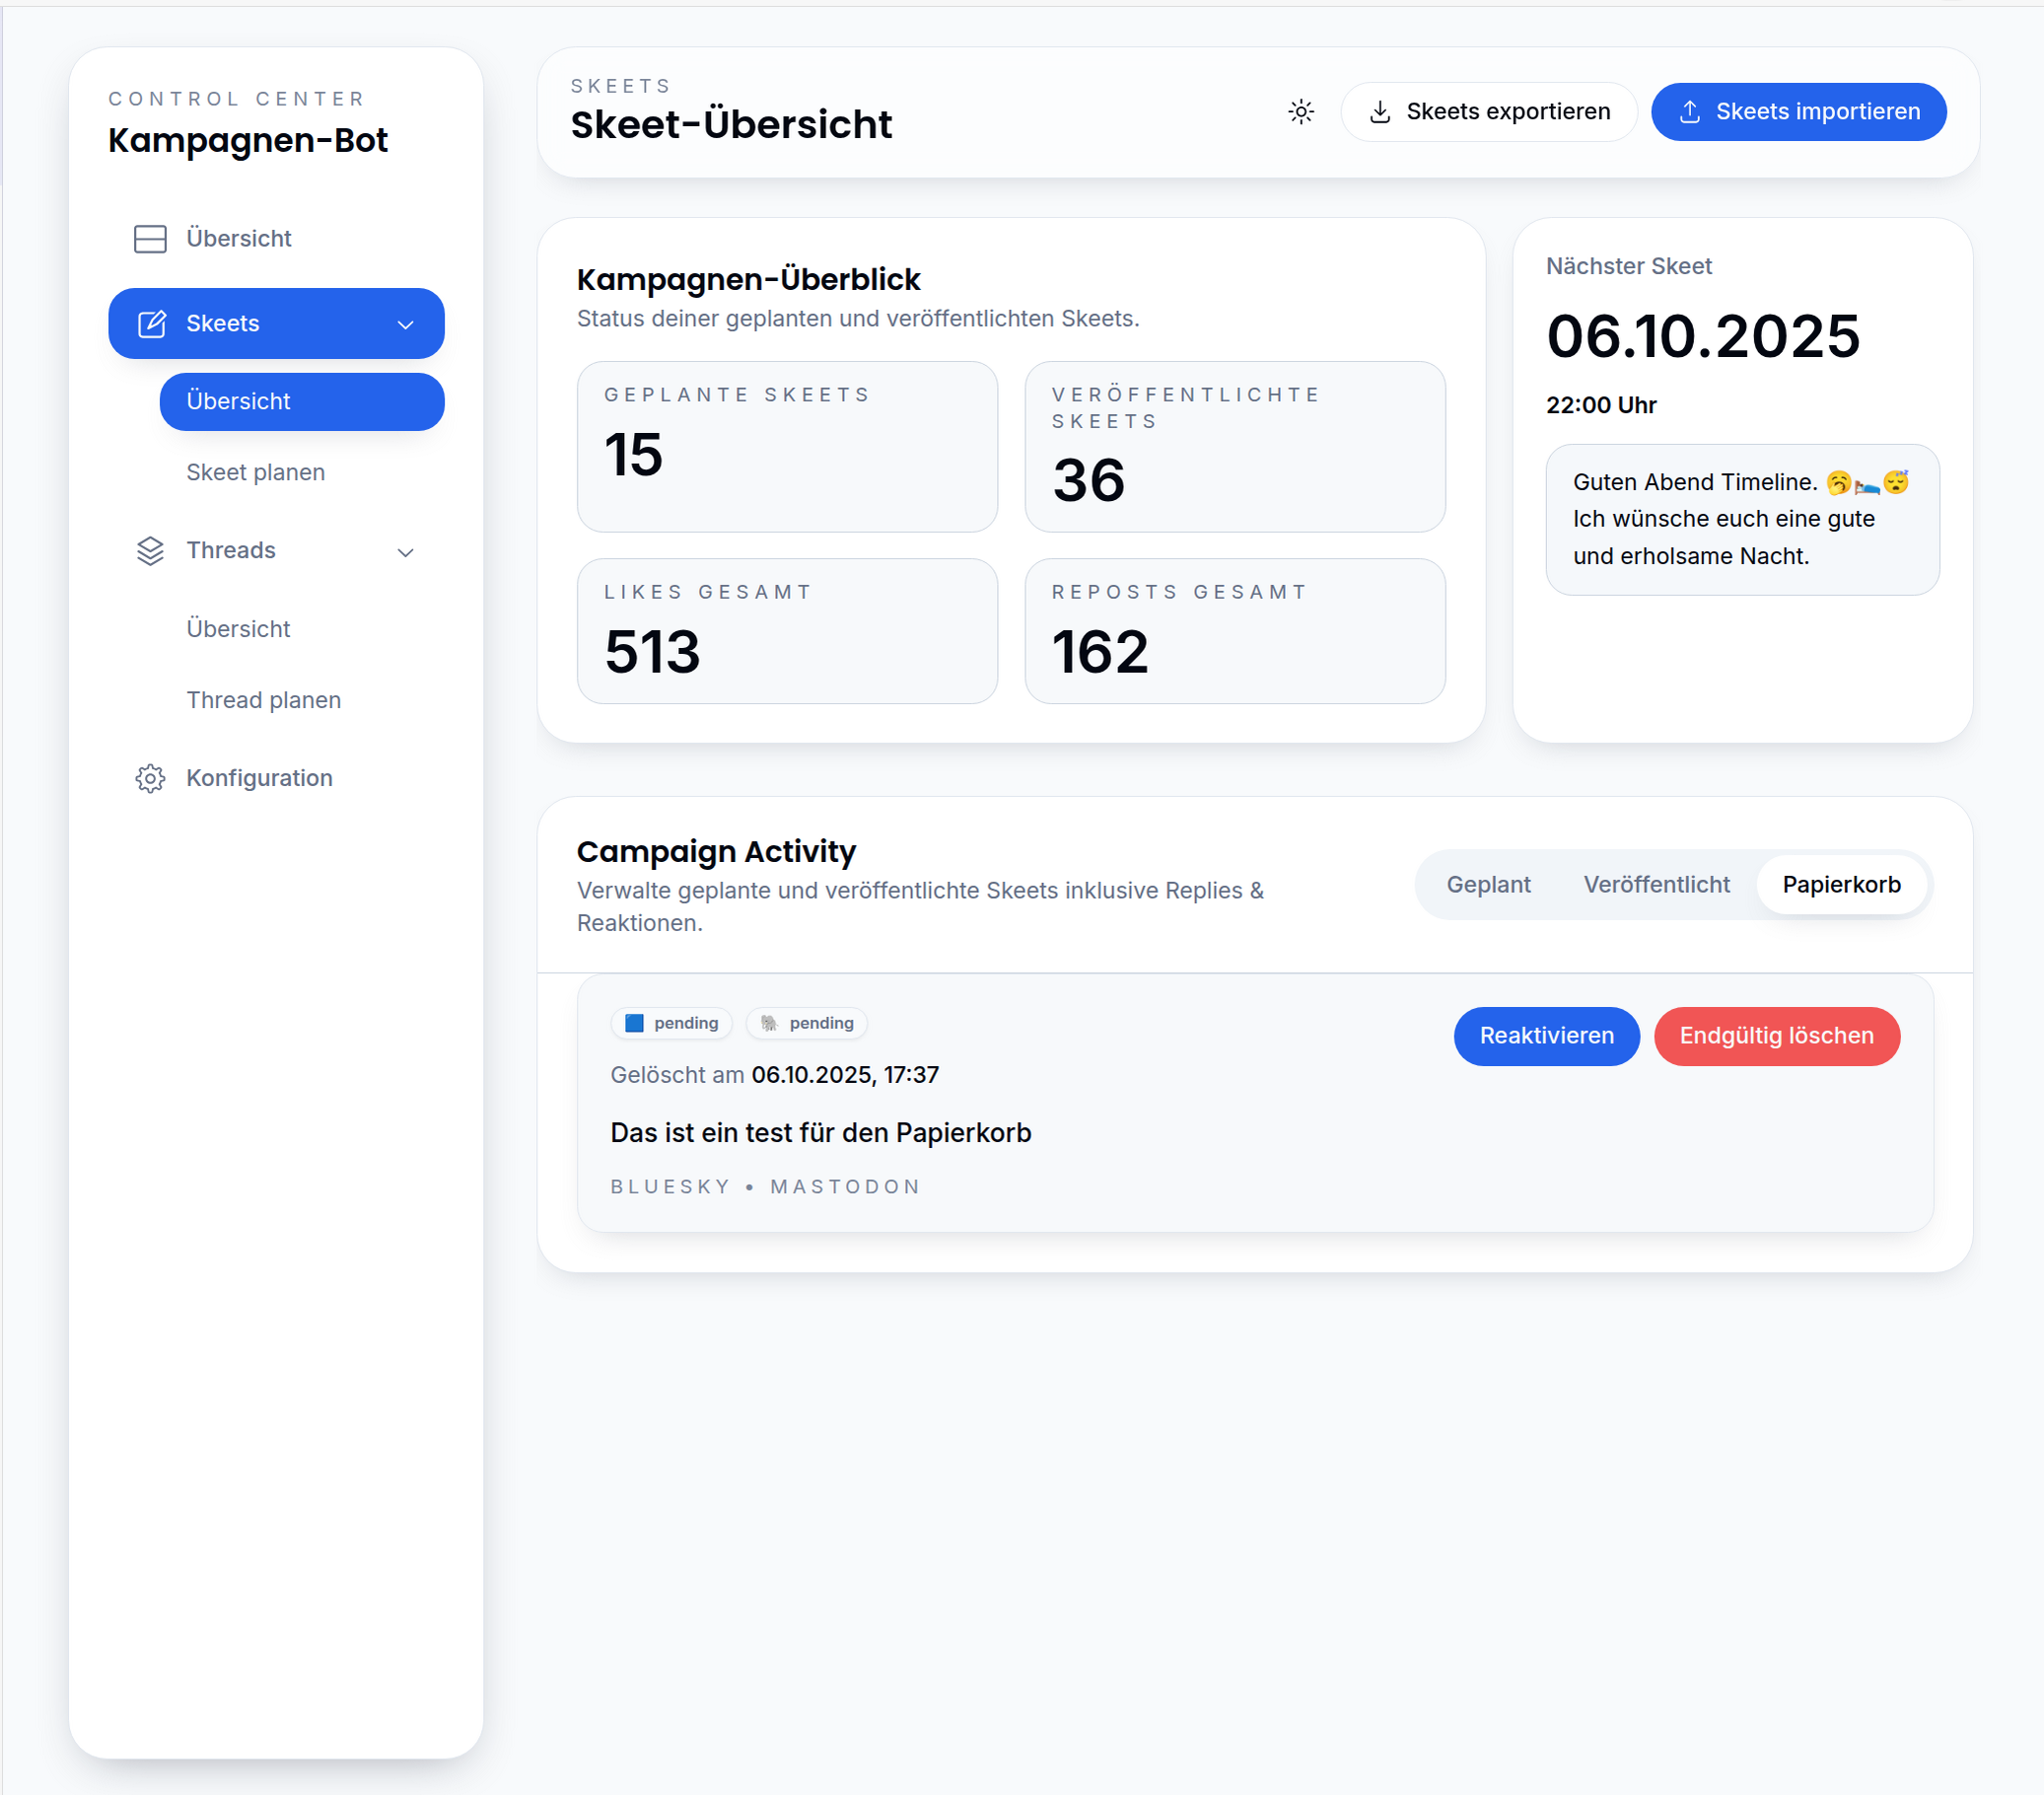Collapse the Skeets section chevron

point(405,325)
